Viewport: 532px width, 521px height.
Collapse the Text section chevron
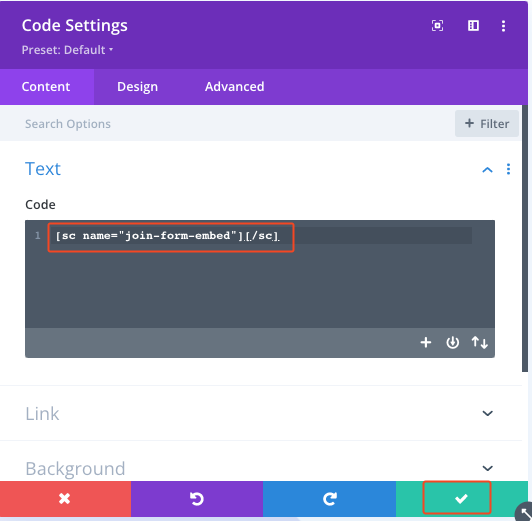point(487,170)
